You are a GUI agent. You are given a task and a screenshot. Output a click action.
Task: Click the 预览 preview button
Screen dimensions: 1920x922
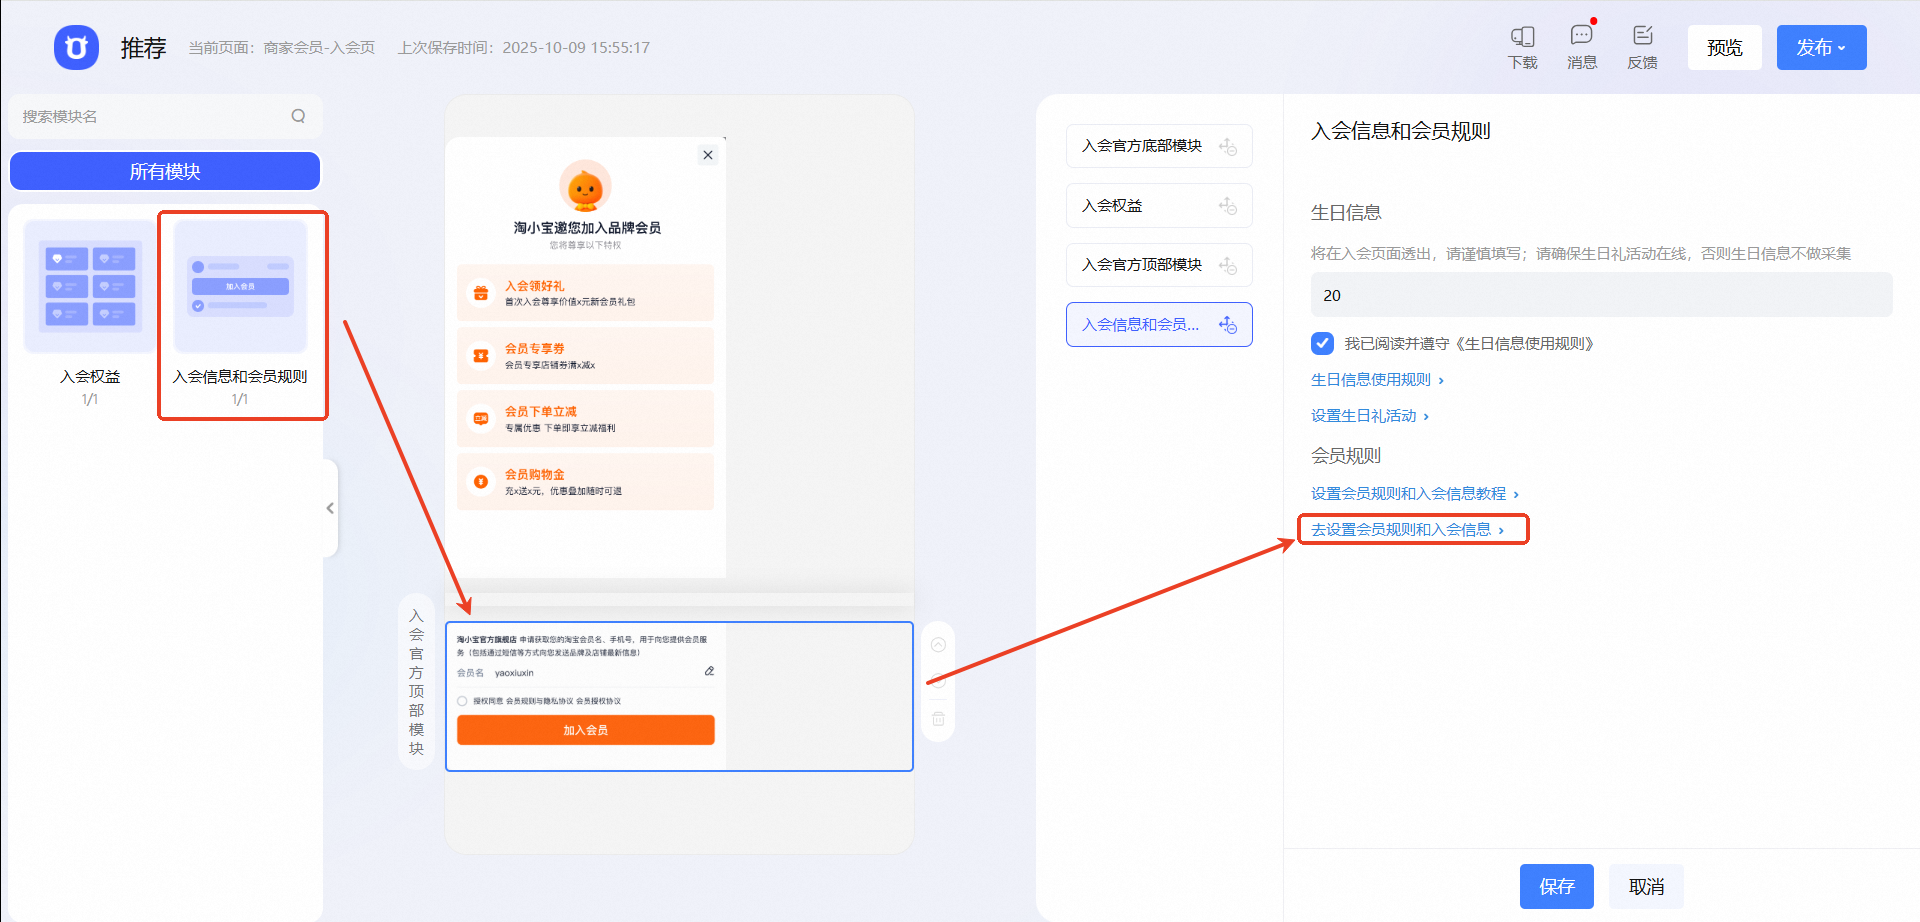[1725, 47]
